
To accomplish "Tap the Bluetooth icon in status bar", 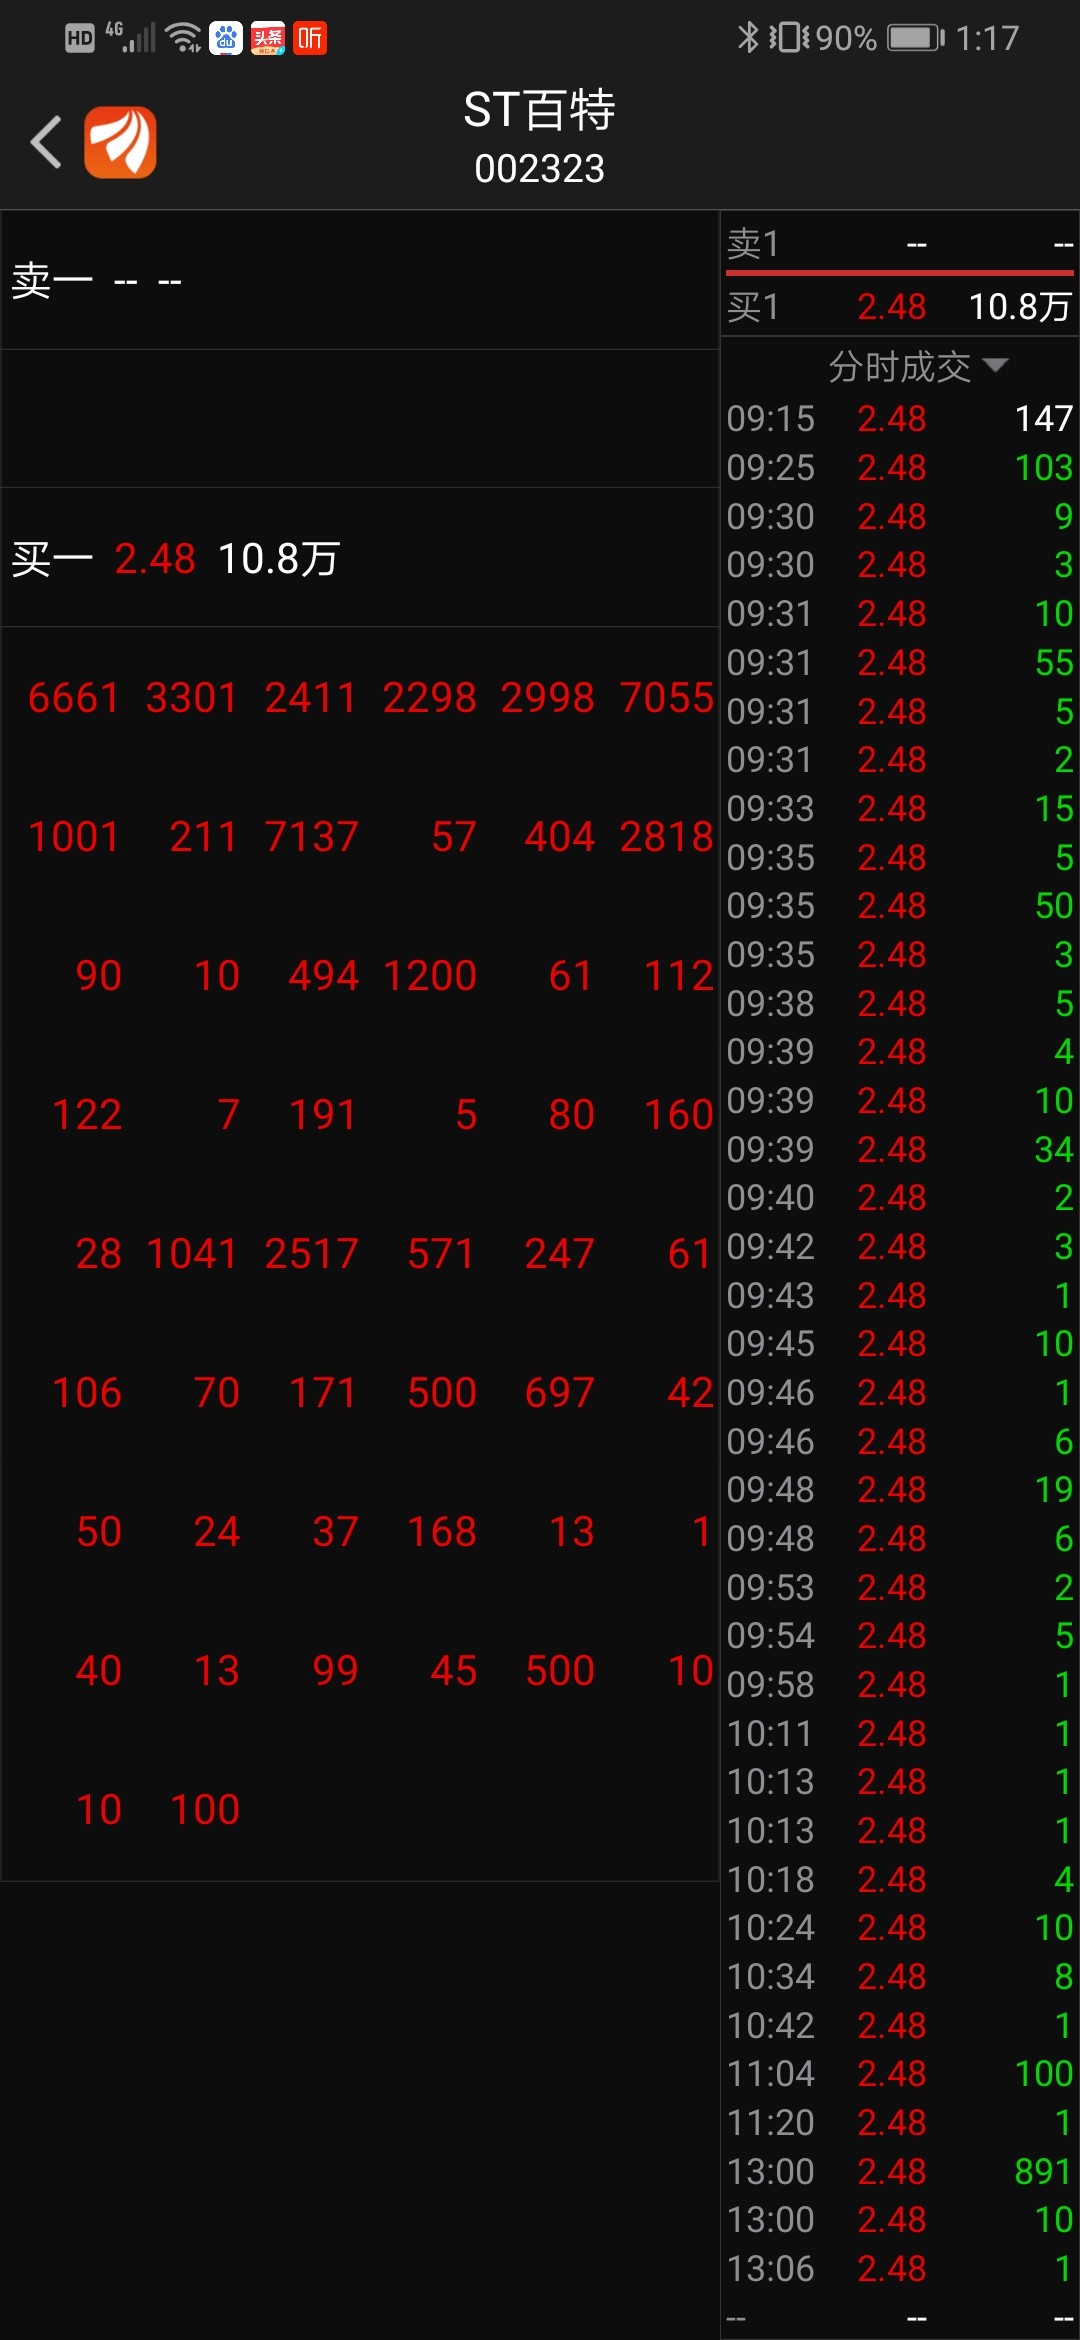I will pos(748,38).
